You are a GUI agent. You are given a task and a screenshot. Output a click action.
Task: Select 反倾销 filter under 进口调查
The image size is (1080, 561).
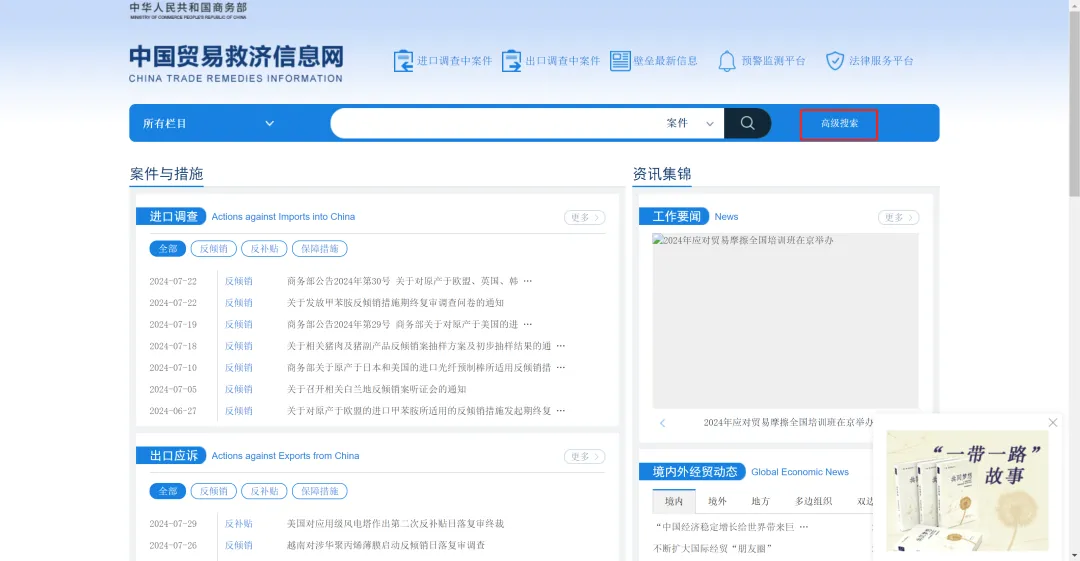tap(214, 249)
